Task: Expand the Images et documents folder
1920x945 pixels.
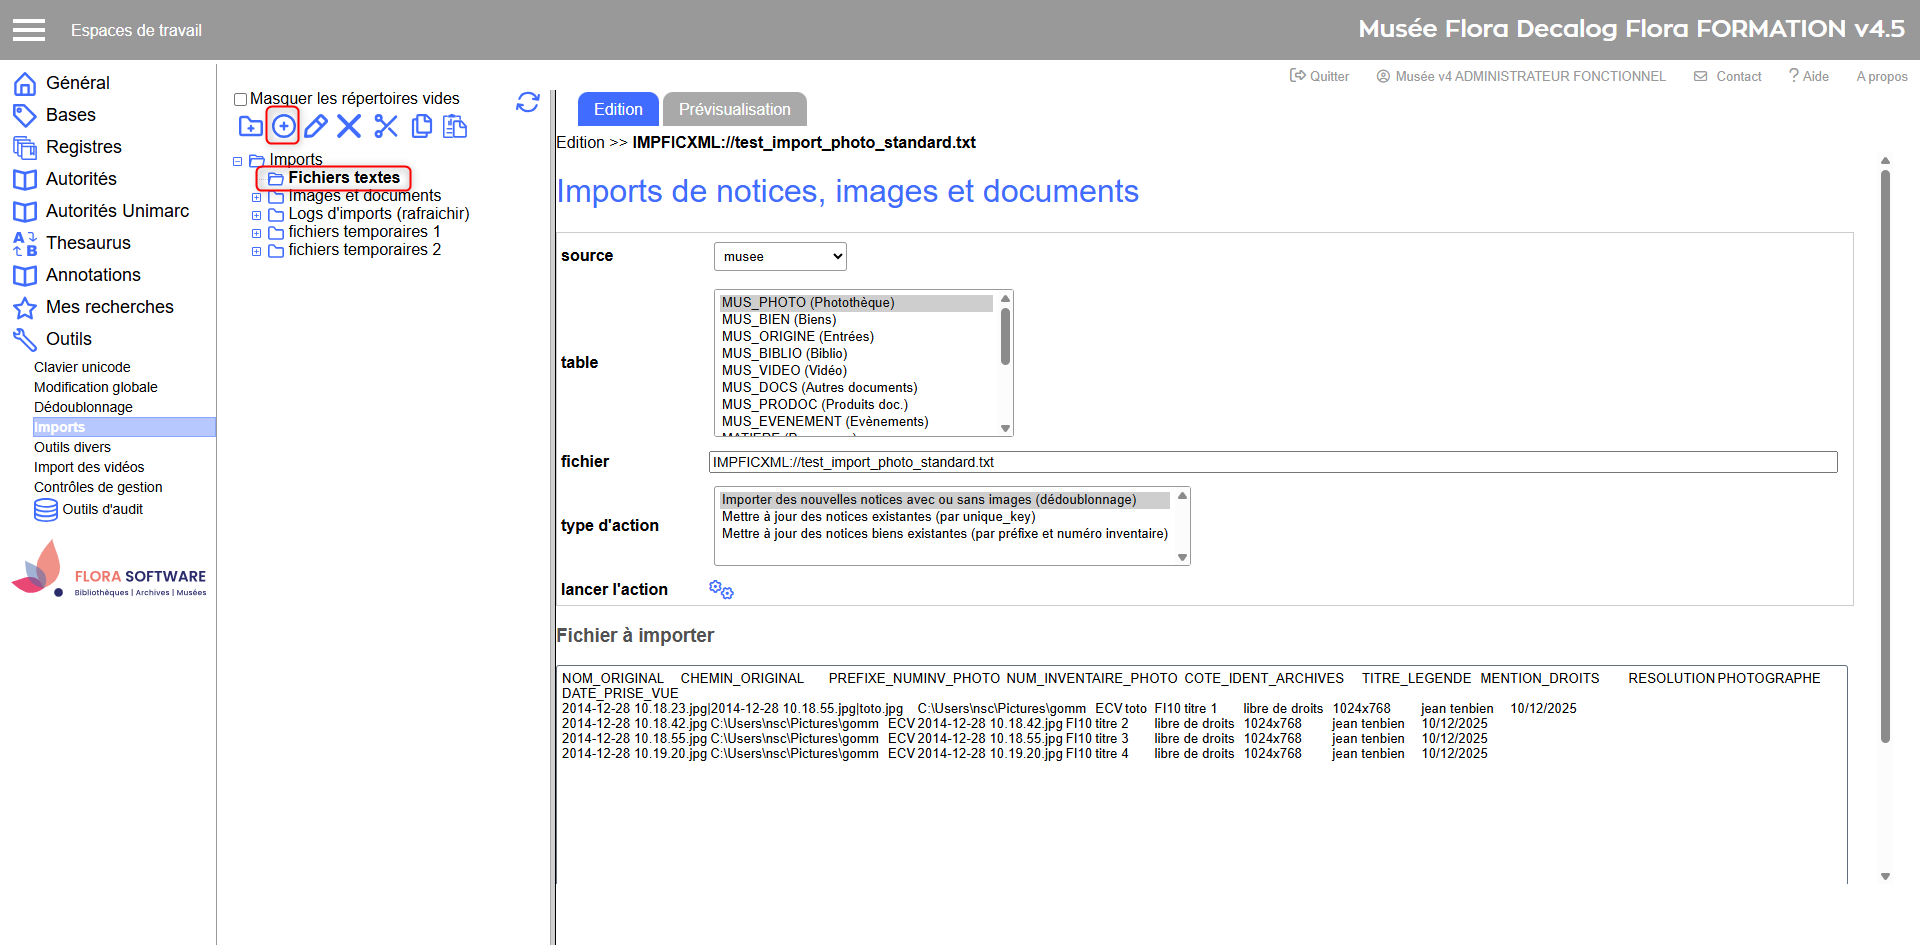Action: pos(257,197)
